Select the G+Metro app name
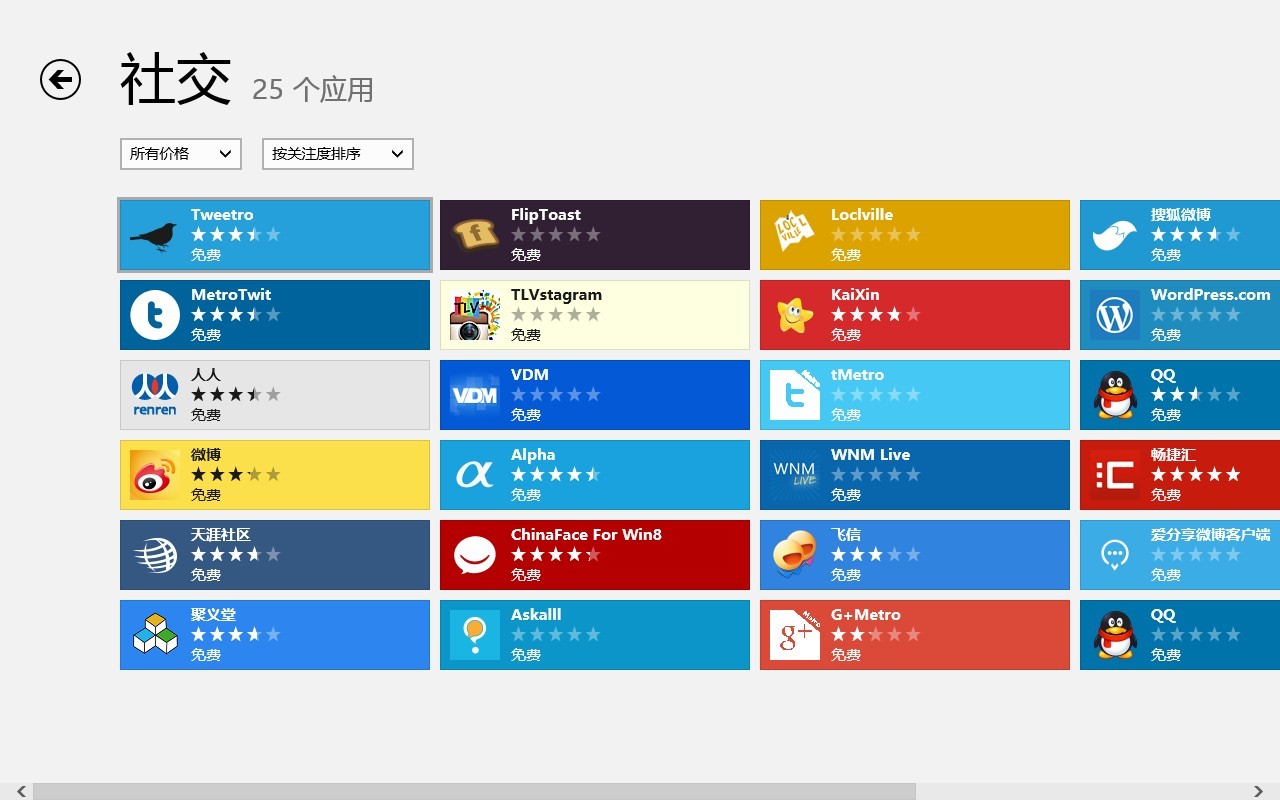The height and width of the screenshot is (800, 1280). pos(866,614)
